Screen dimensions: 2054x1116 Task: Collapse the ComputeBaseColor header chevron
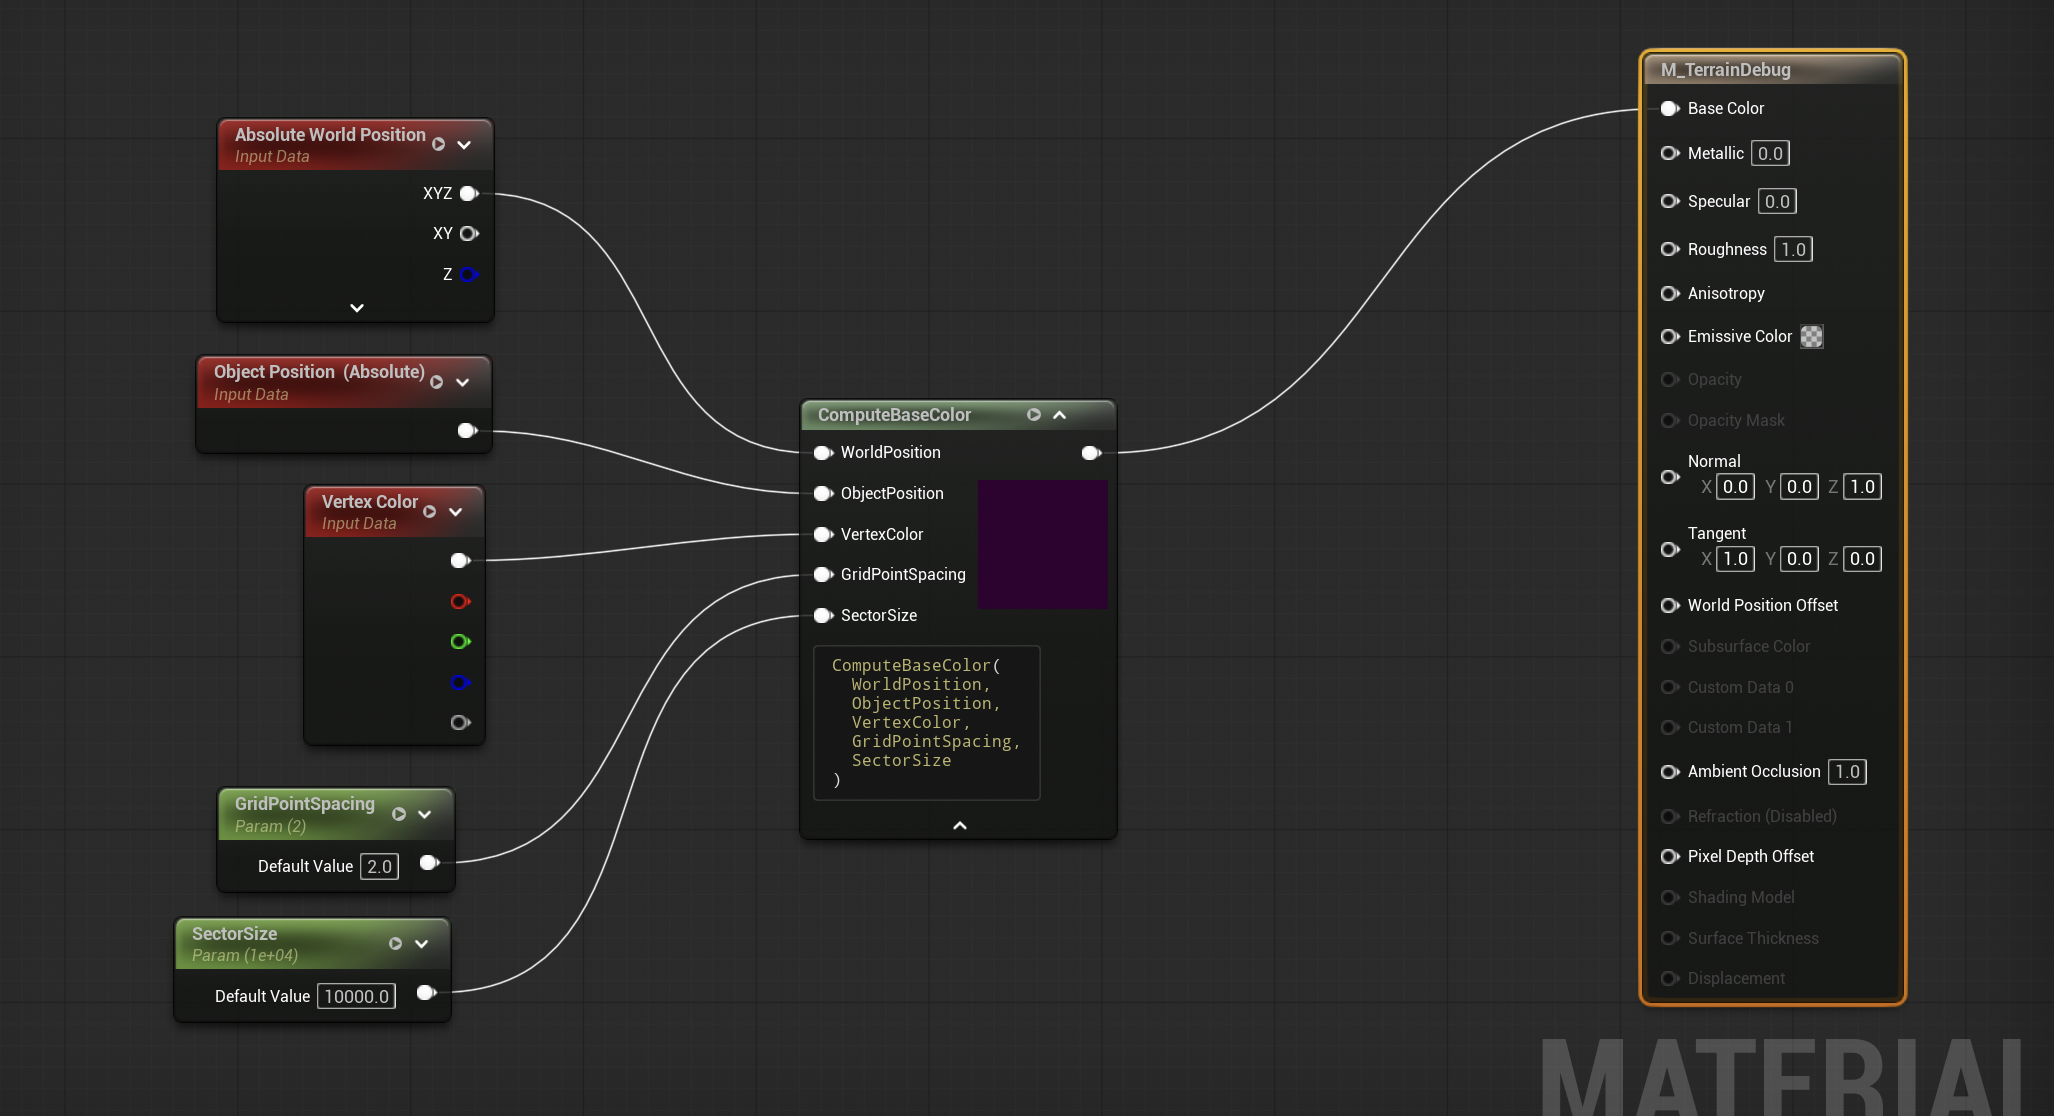[x=1060, y=415]
